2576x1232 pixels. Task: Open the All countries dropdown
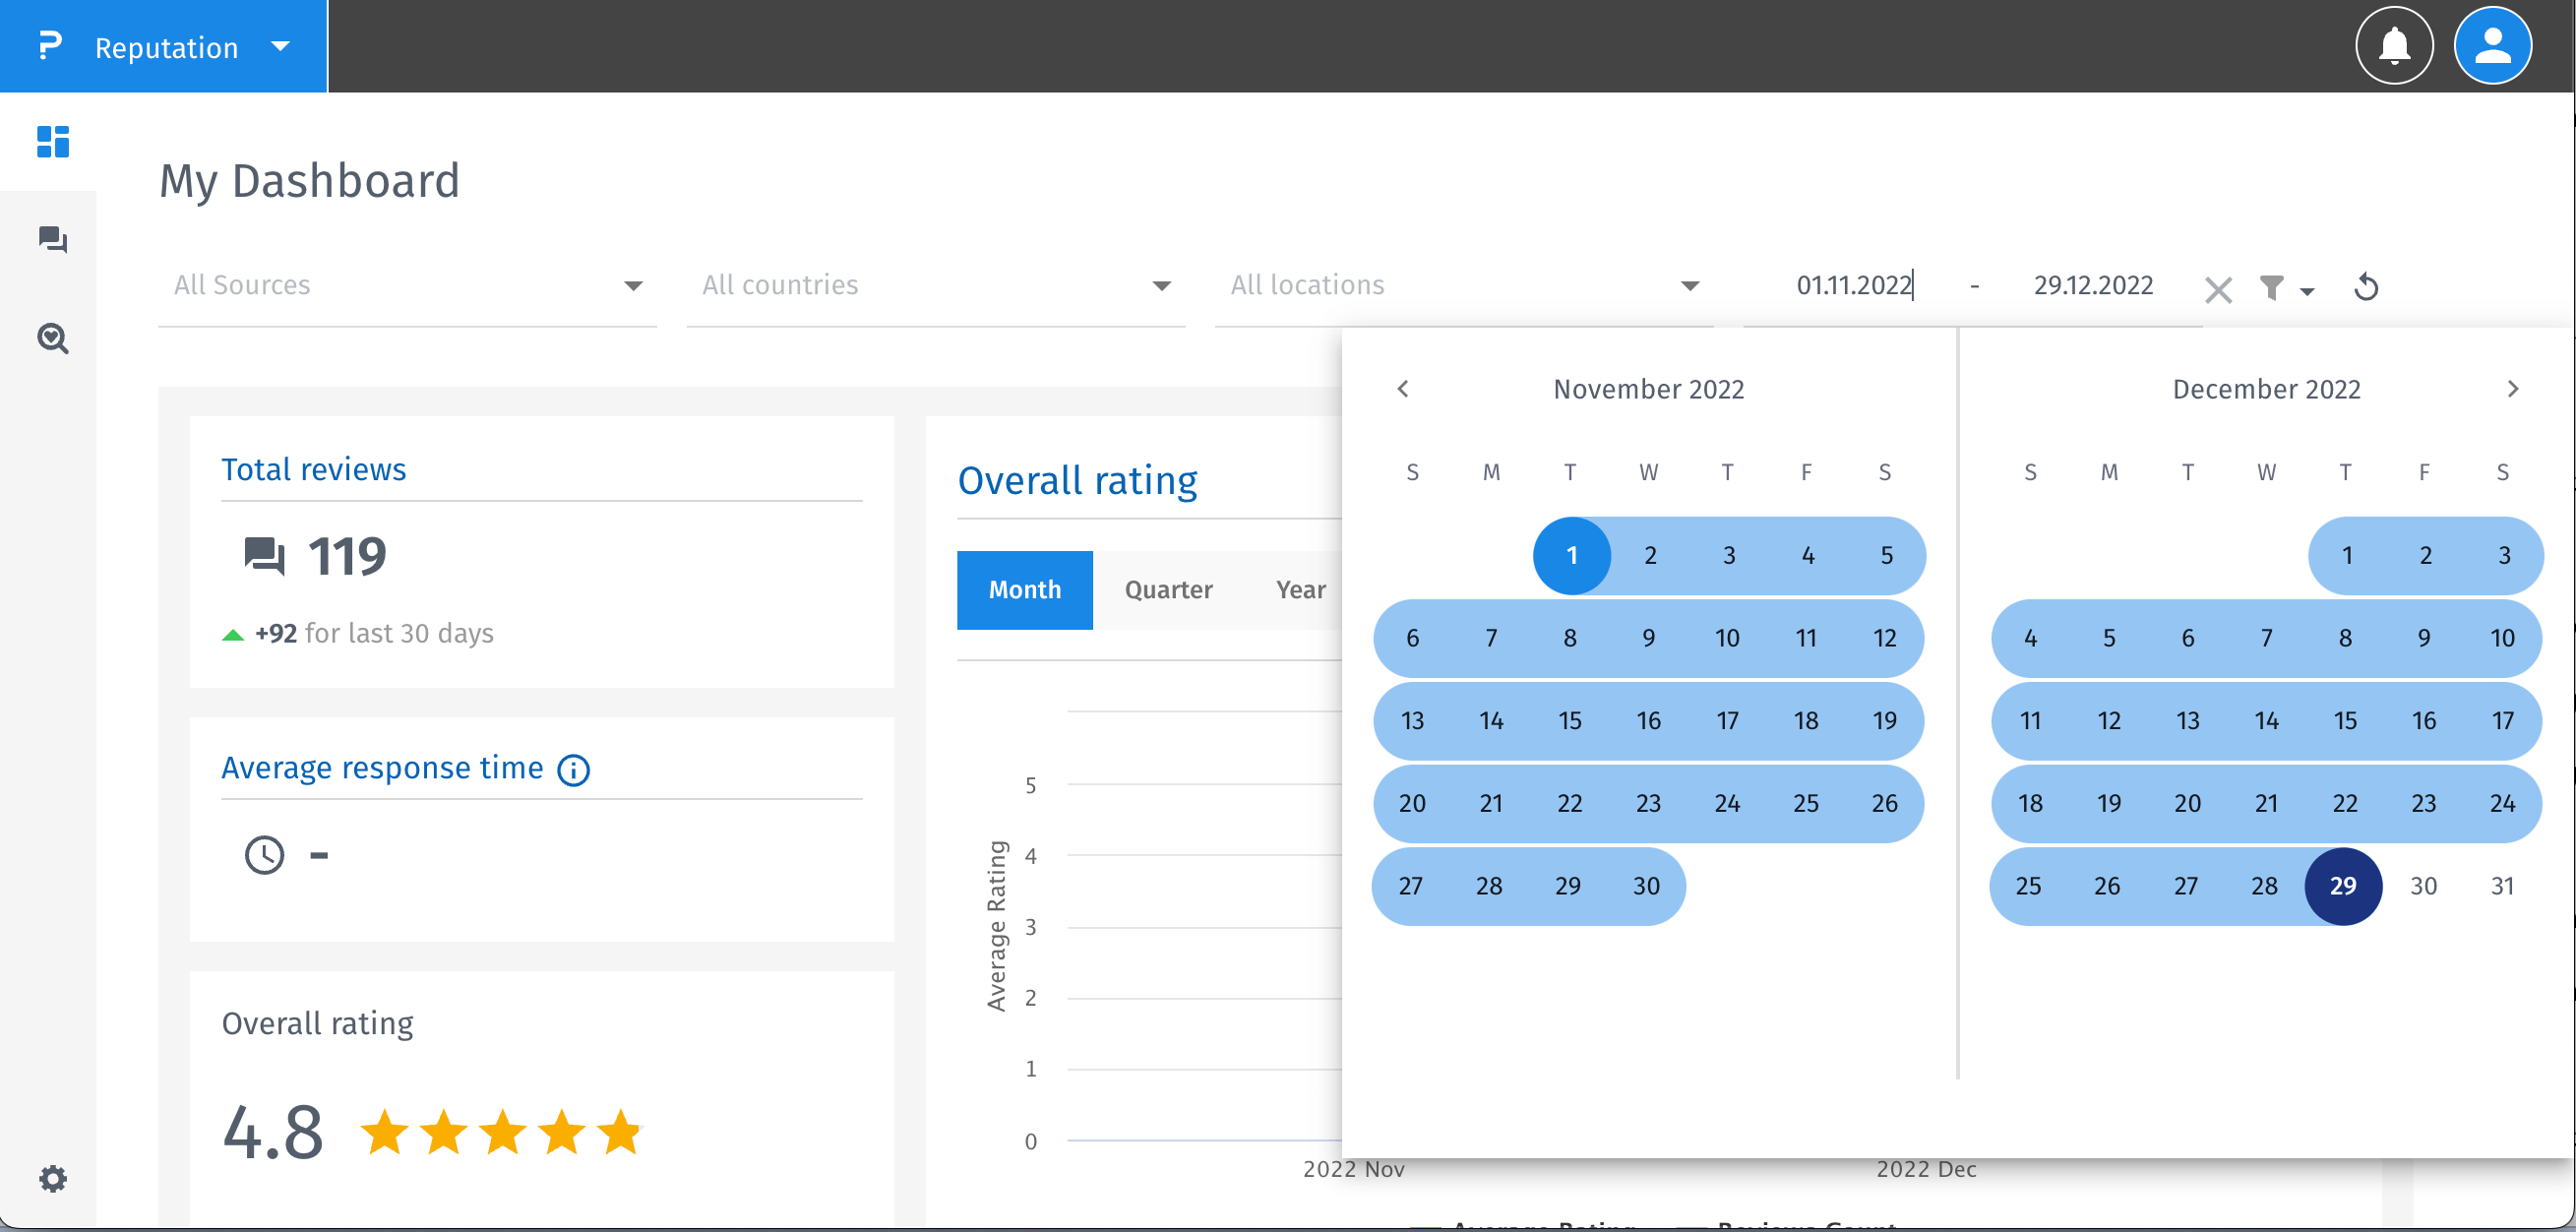click(935, 286)
